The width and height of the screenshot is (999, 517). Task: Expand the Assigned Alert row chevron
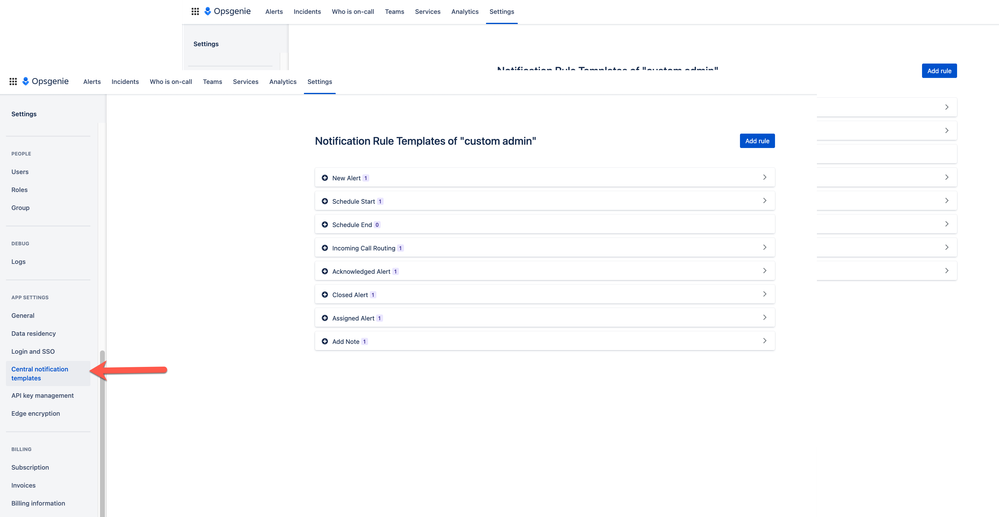coord(765,317)
